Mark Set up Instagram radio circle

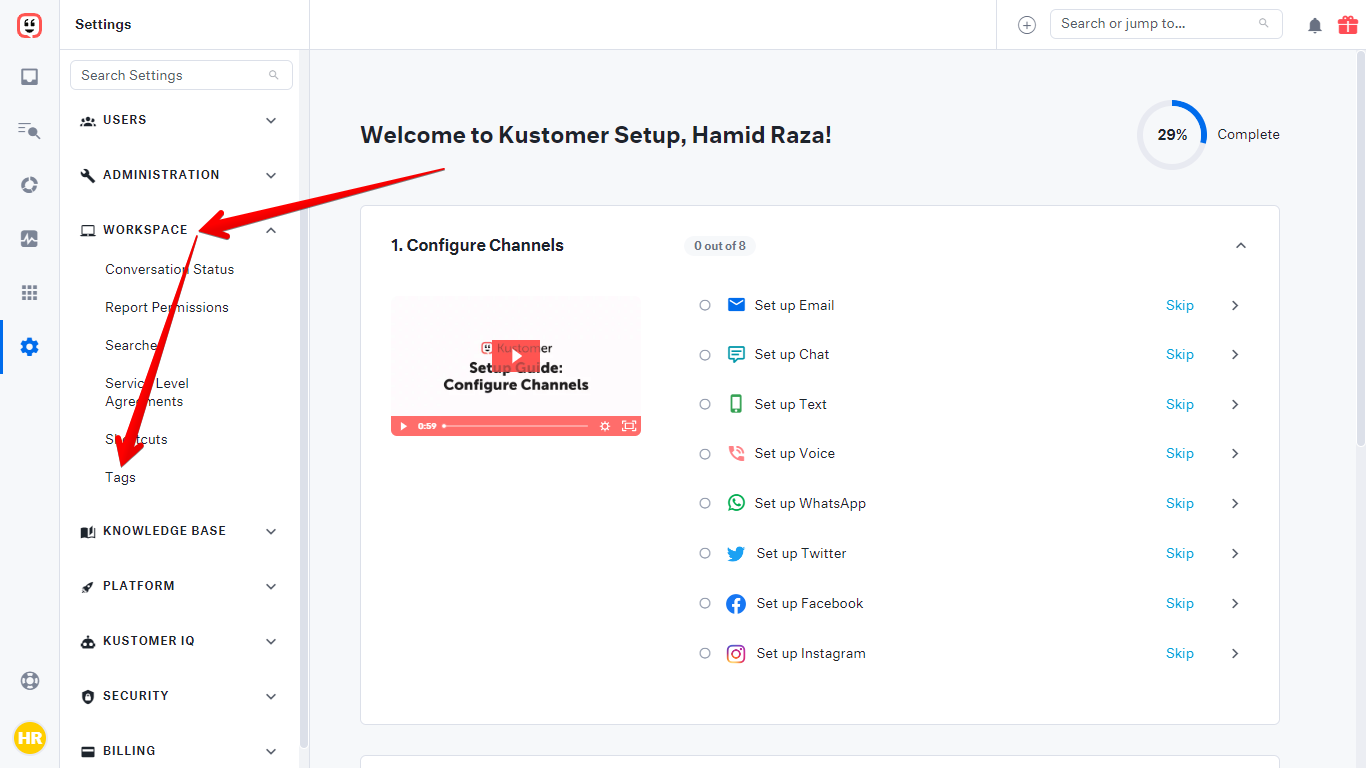click(x=705, y=653)
